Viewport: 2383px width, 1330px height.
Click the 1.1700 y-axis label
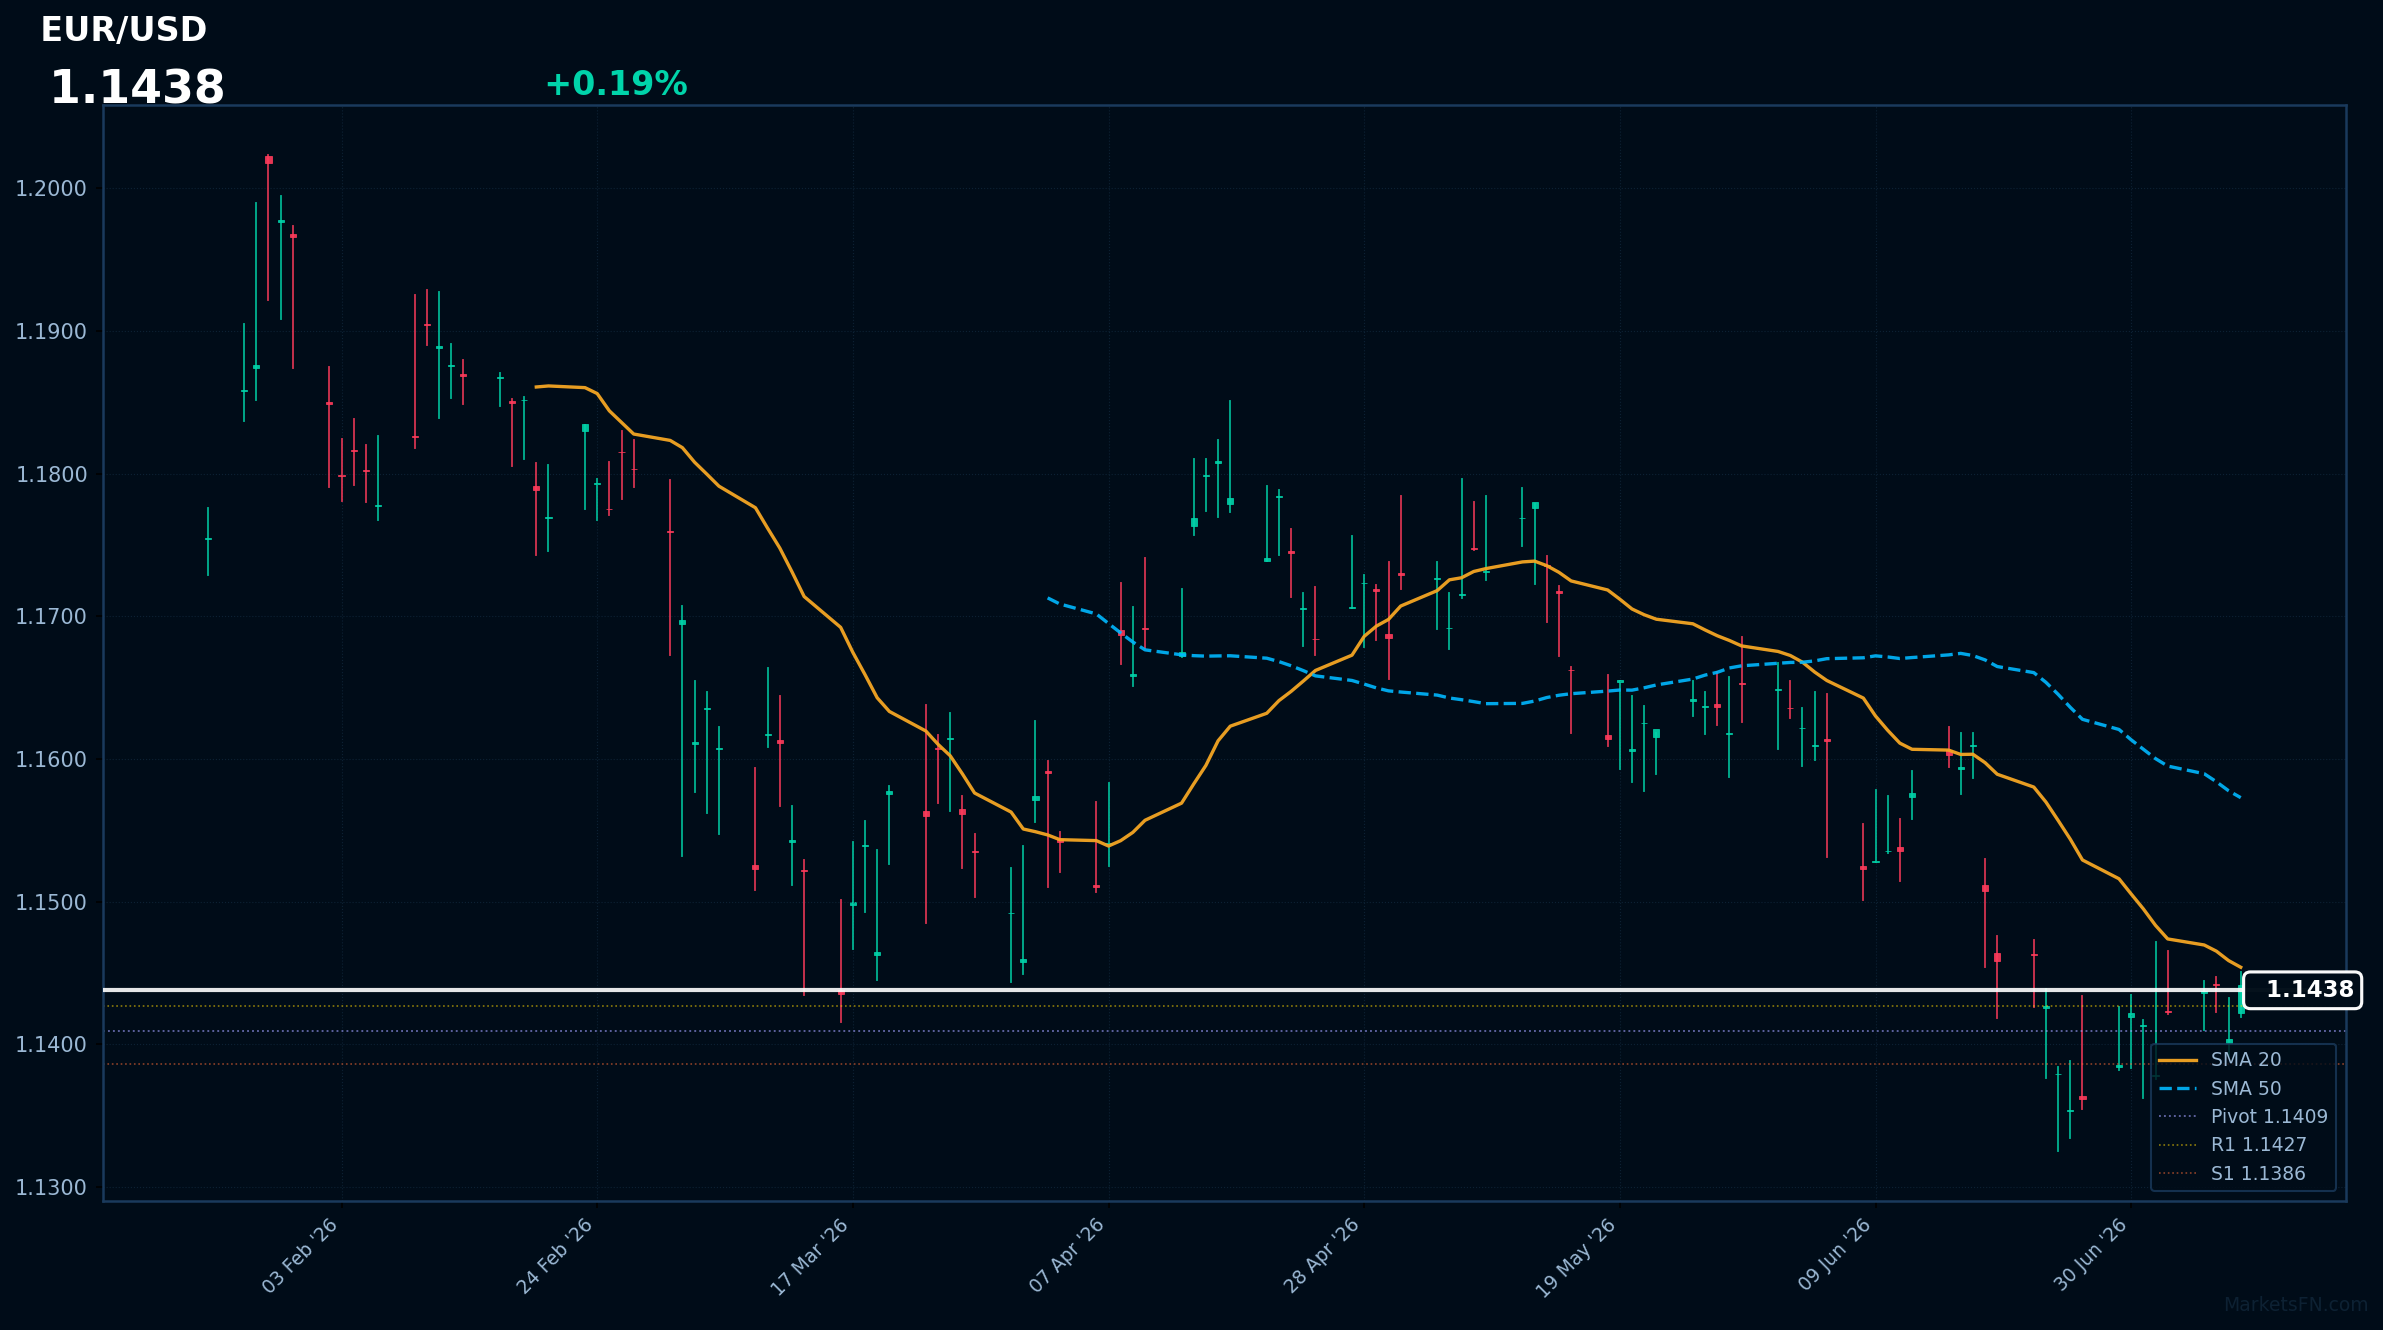point(51,617)
